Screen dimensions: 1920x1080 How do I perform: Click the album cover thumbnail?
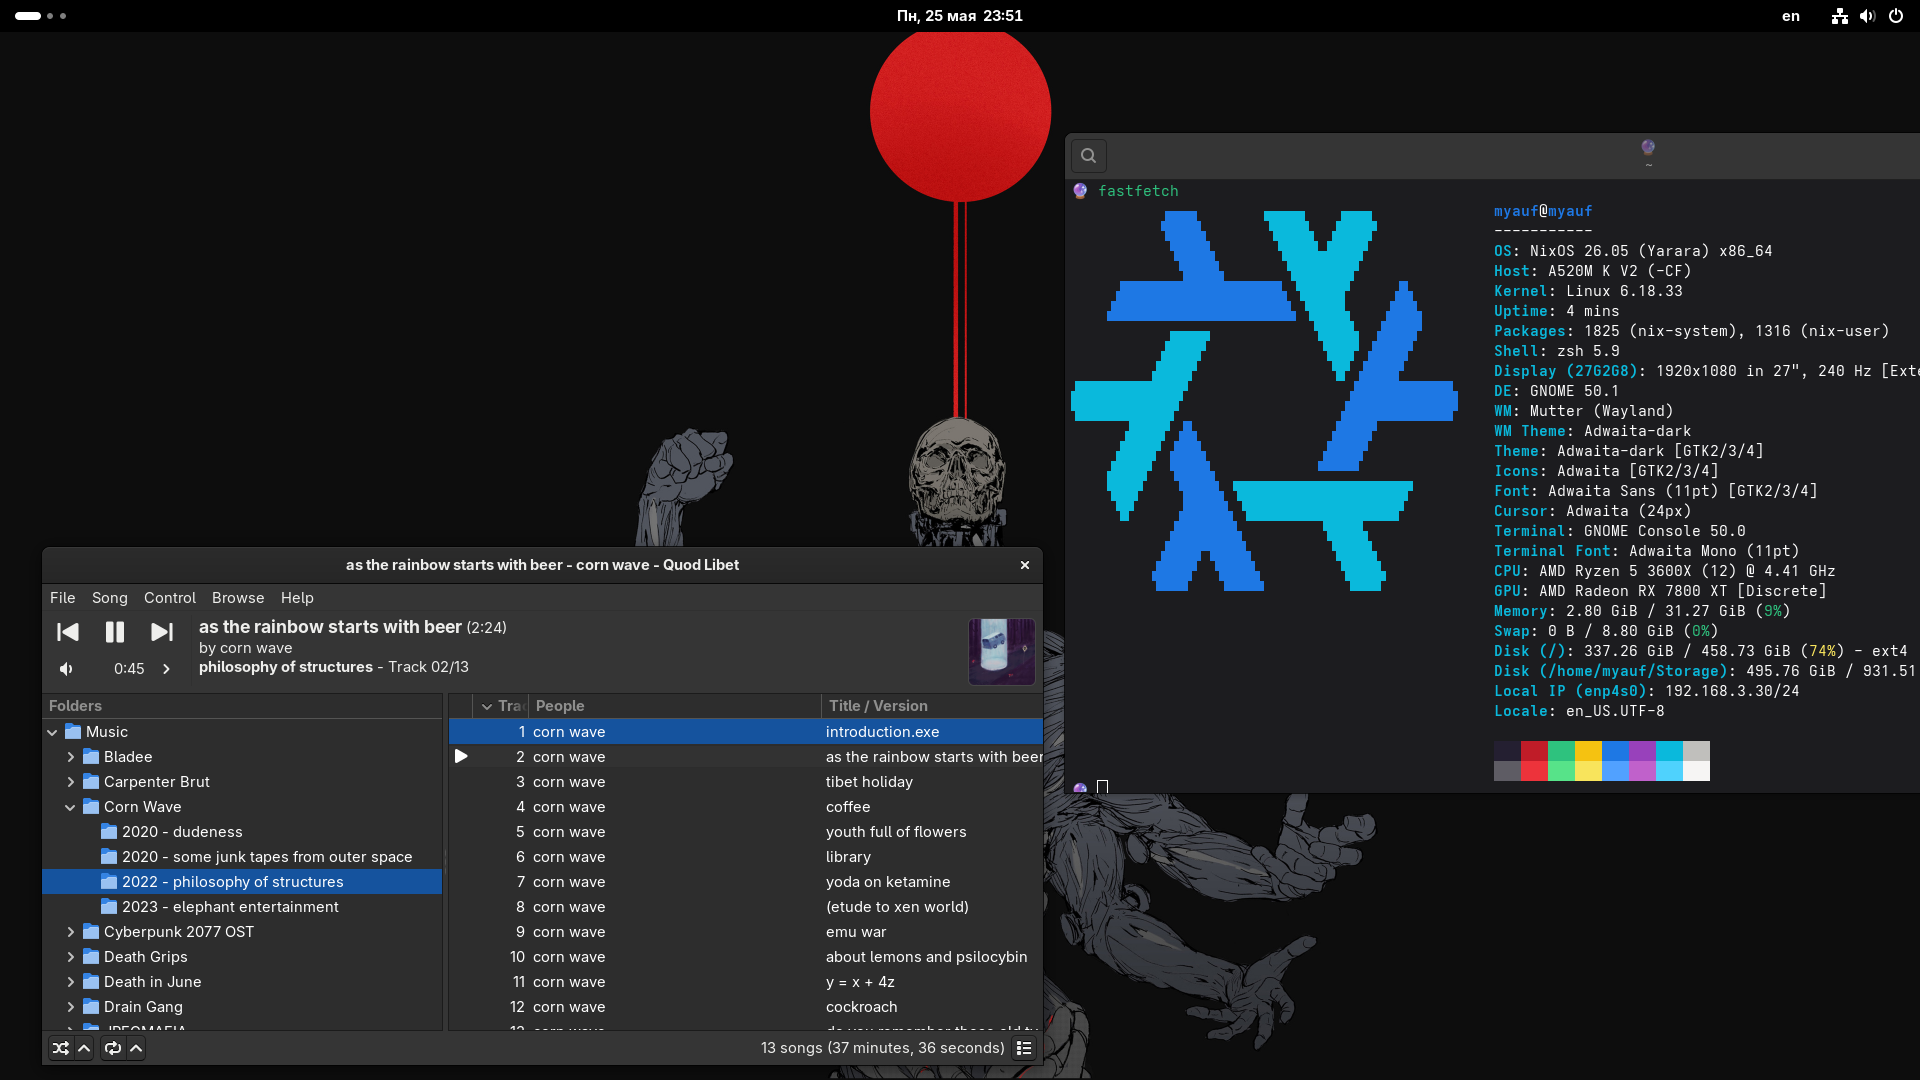coord(1002,651)
